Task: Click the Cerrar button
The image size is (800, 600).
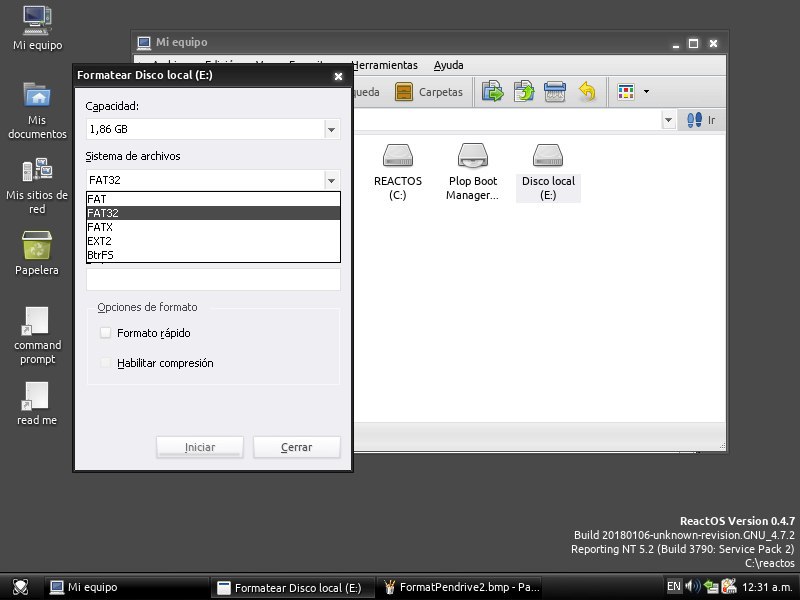Action: coord(296,447)
